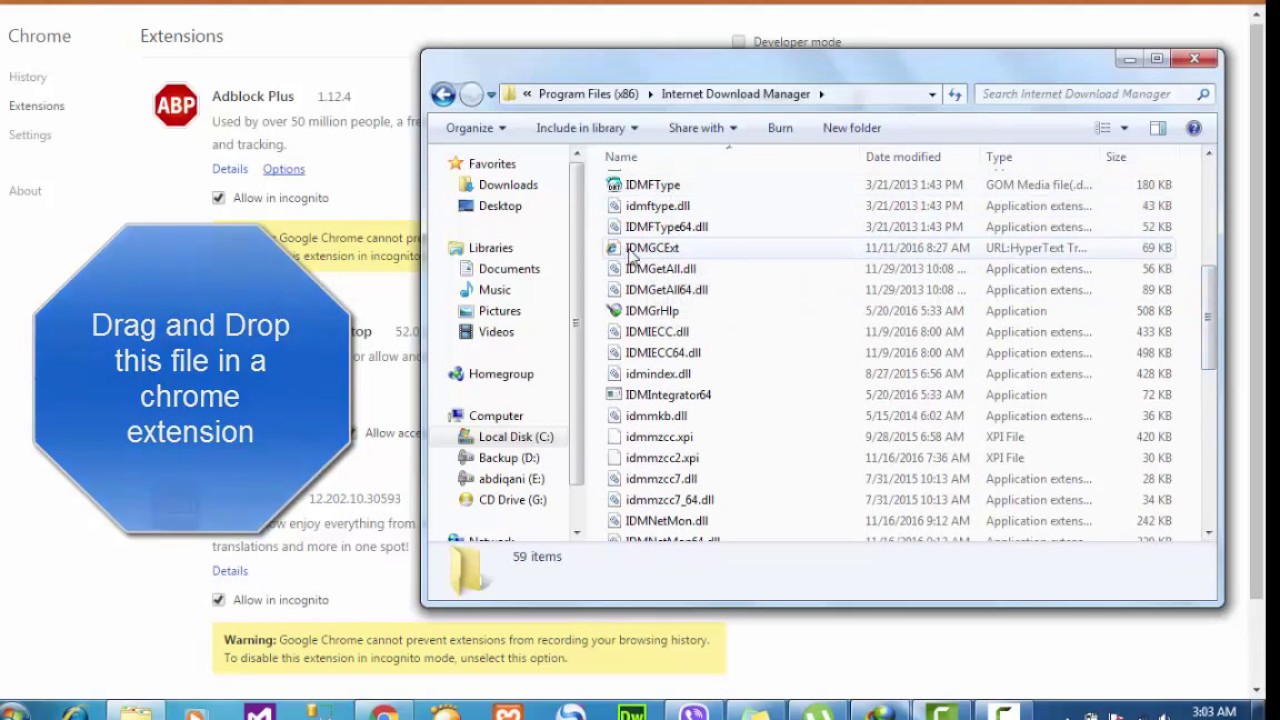The image size is (1280, 720).
Task: Toggle the lower Allow in incognito checkbox
Action: coord(218,600)
